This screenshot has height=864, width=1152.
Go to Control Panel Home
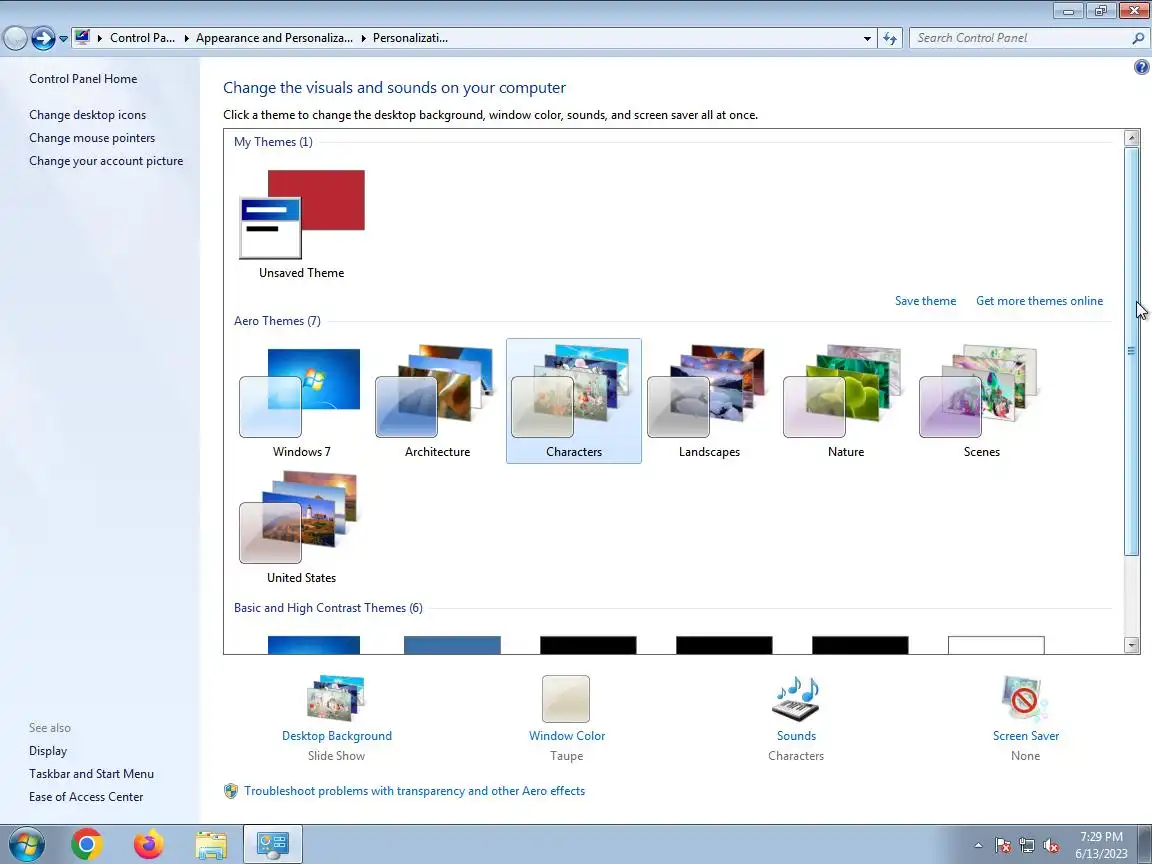(x=83, y=79)
